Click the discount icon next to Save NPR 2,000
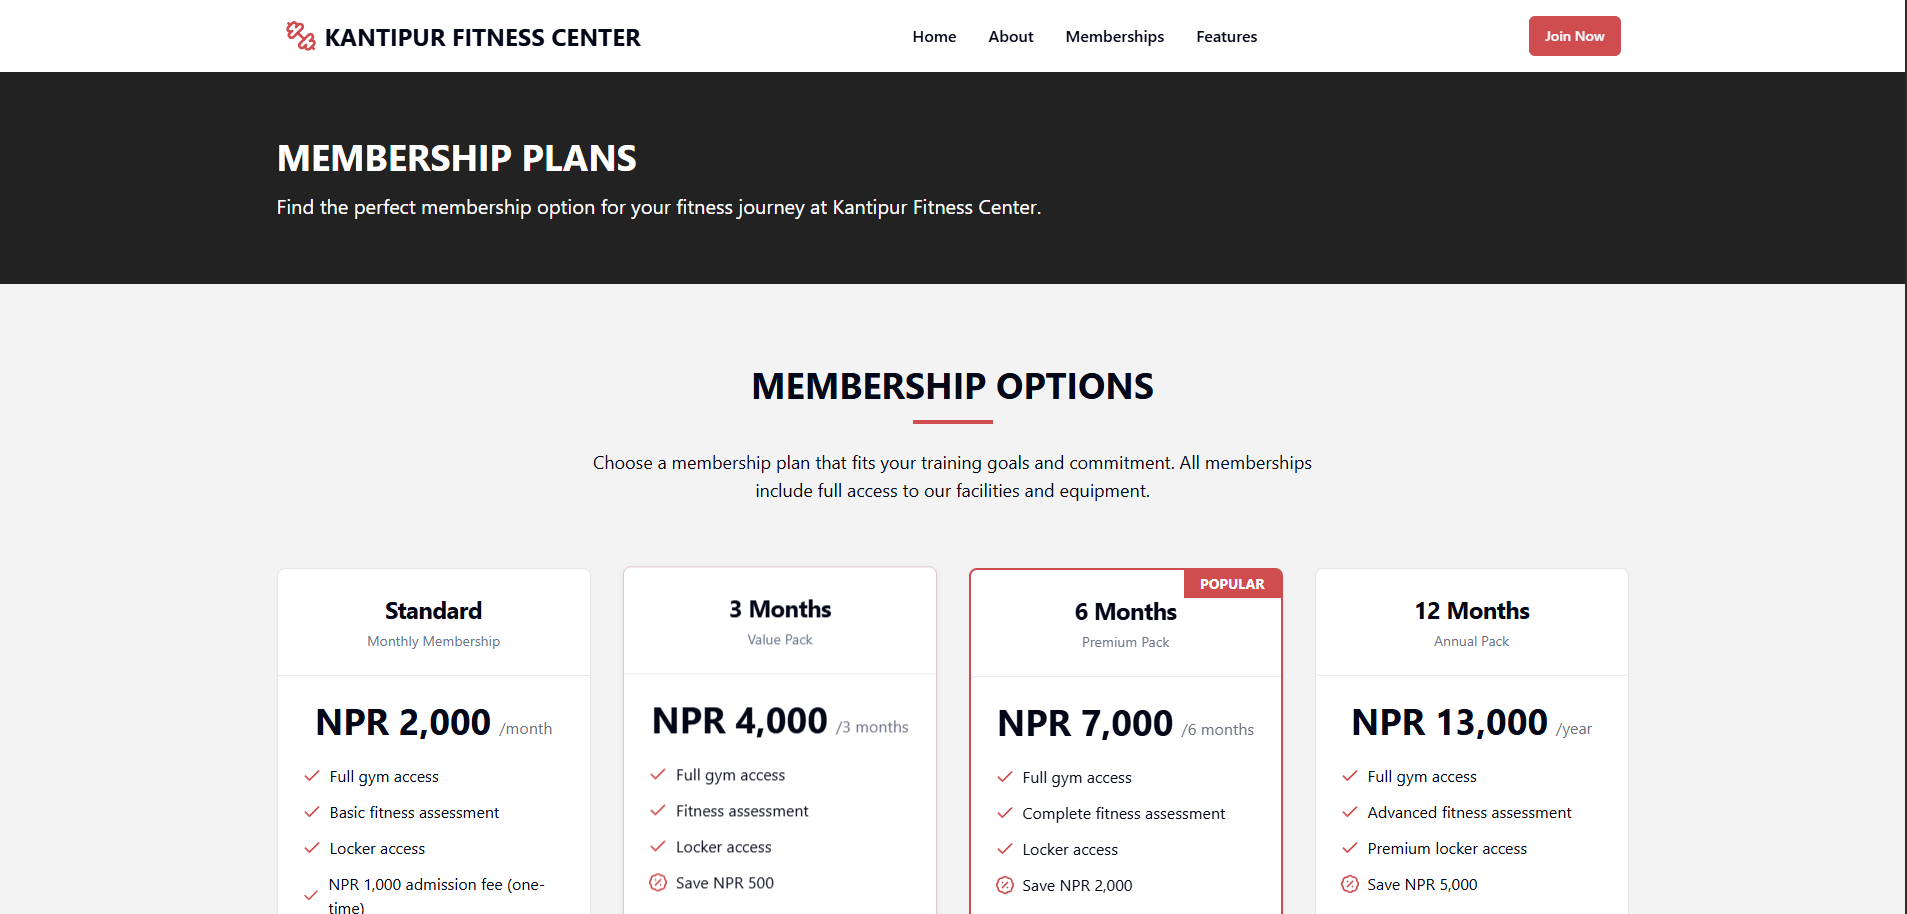The width and height of the screenshot is (1907, 914). [1004, 885]
